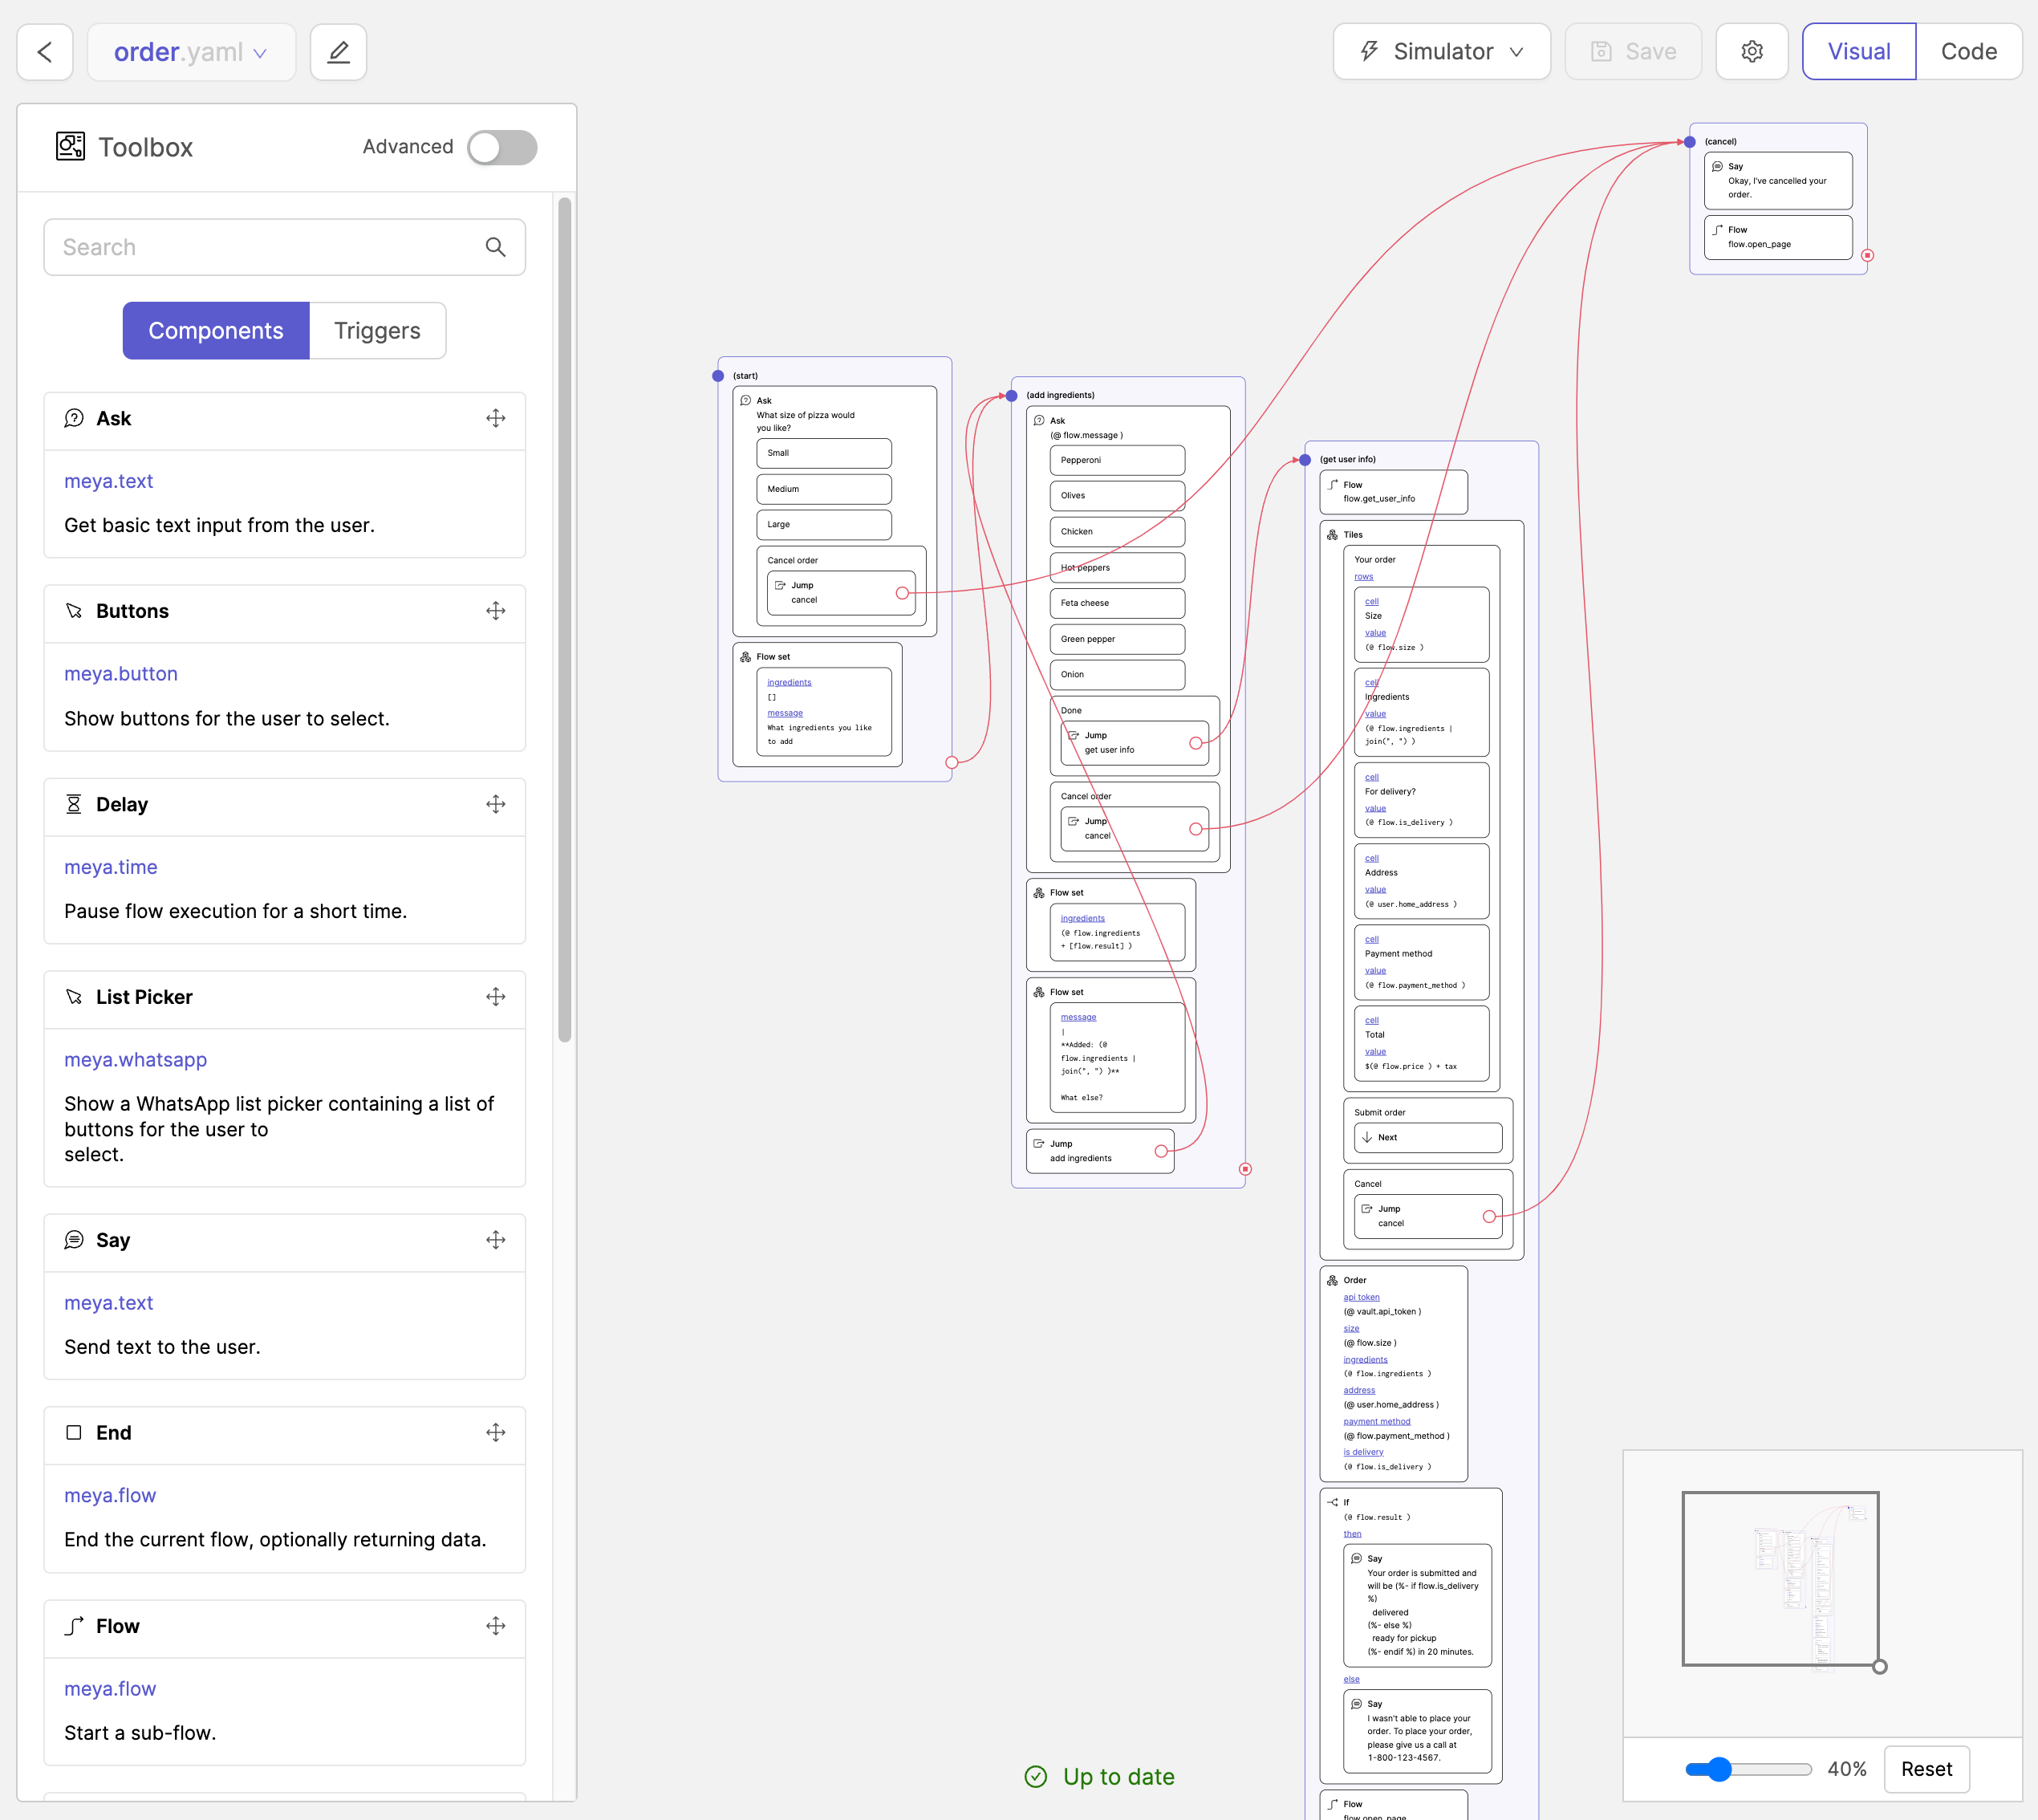Click the End component move handle
Screen dimensions: 2038x1820
[496, 1433]
